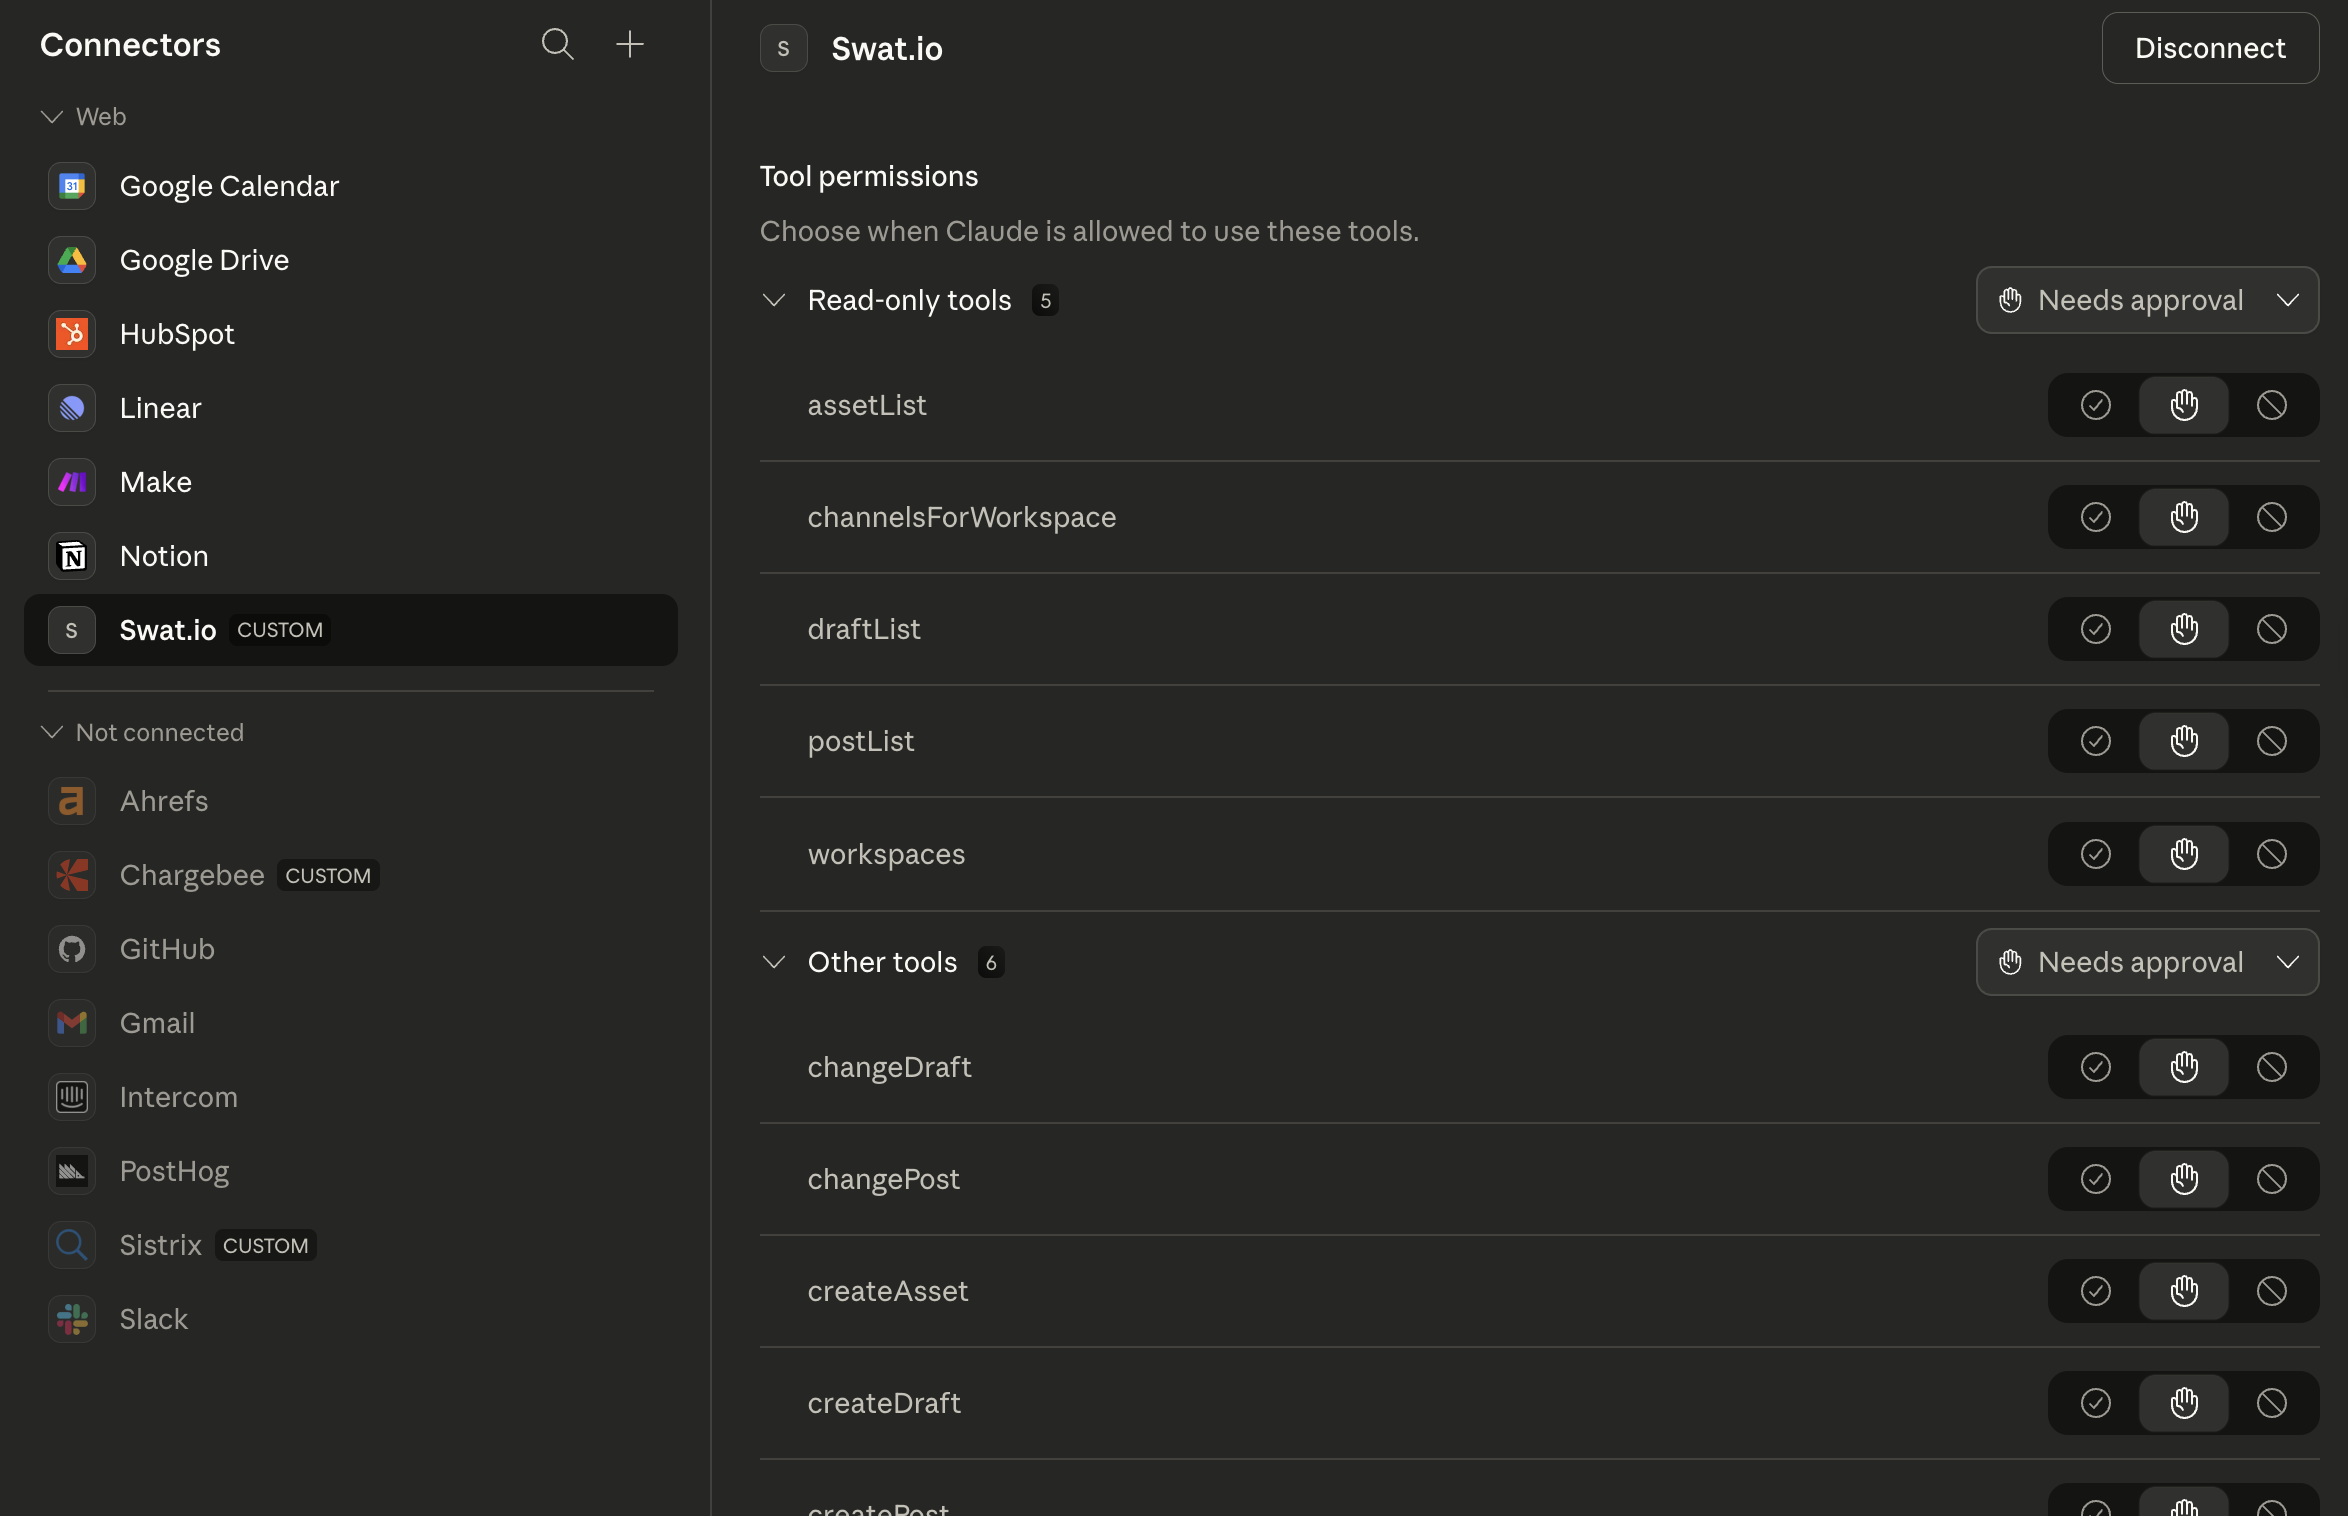Set assetList to needs approval

pos(2184,405)
